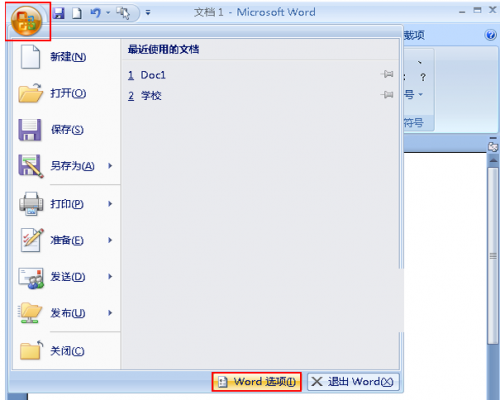Expand the 准备 submenu arrow
Image resolution: width=500 pixels, height=400 pixels.
coord(110,240)
